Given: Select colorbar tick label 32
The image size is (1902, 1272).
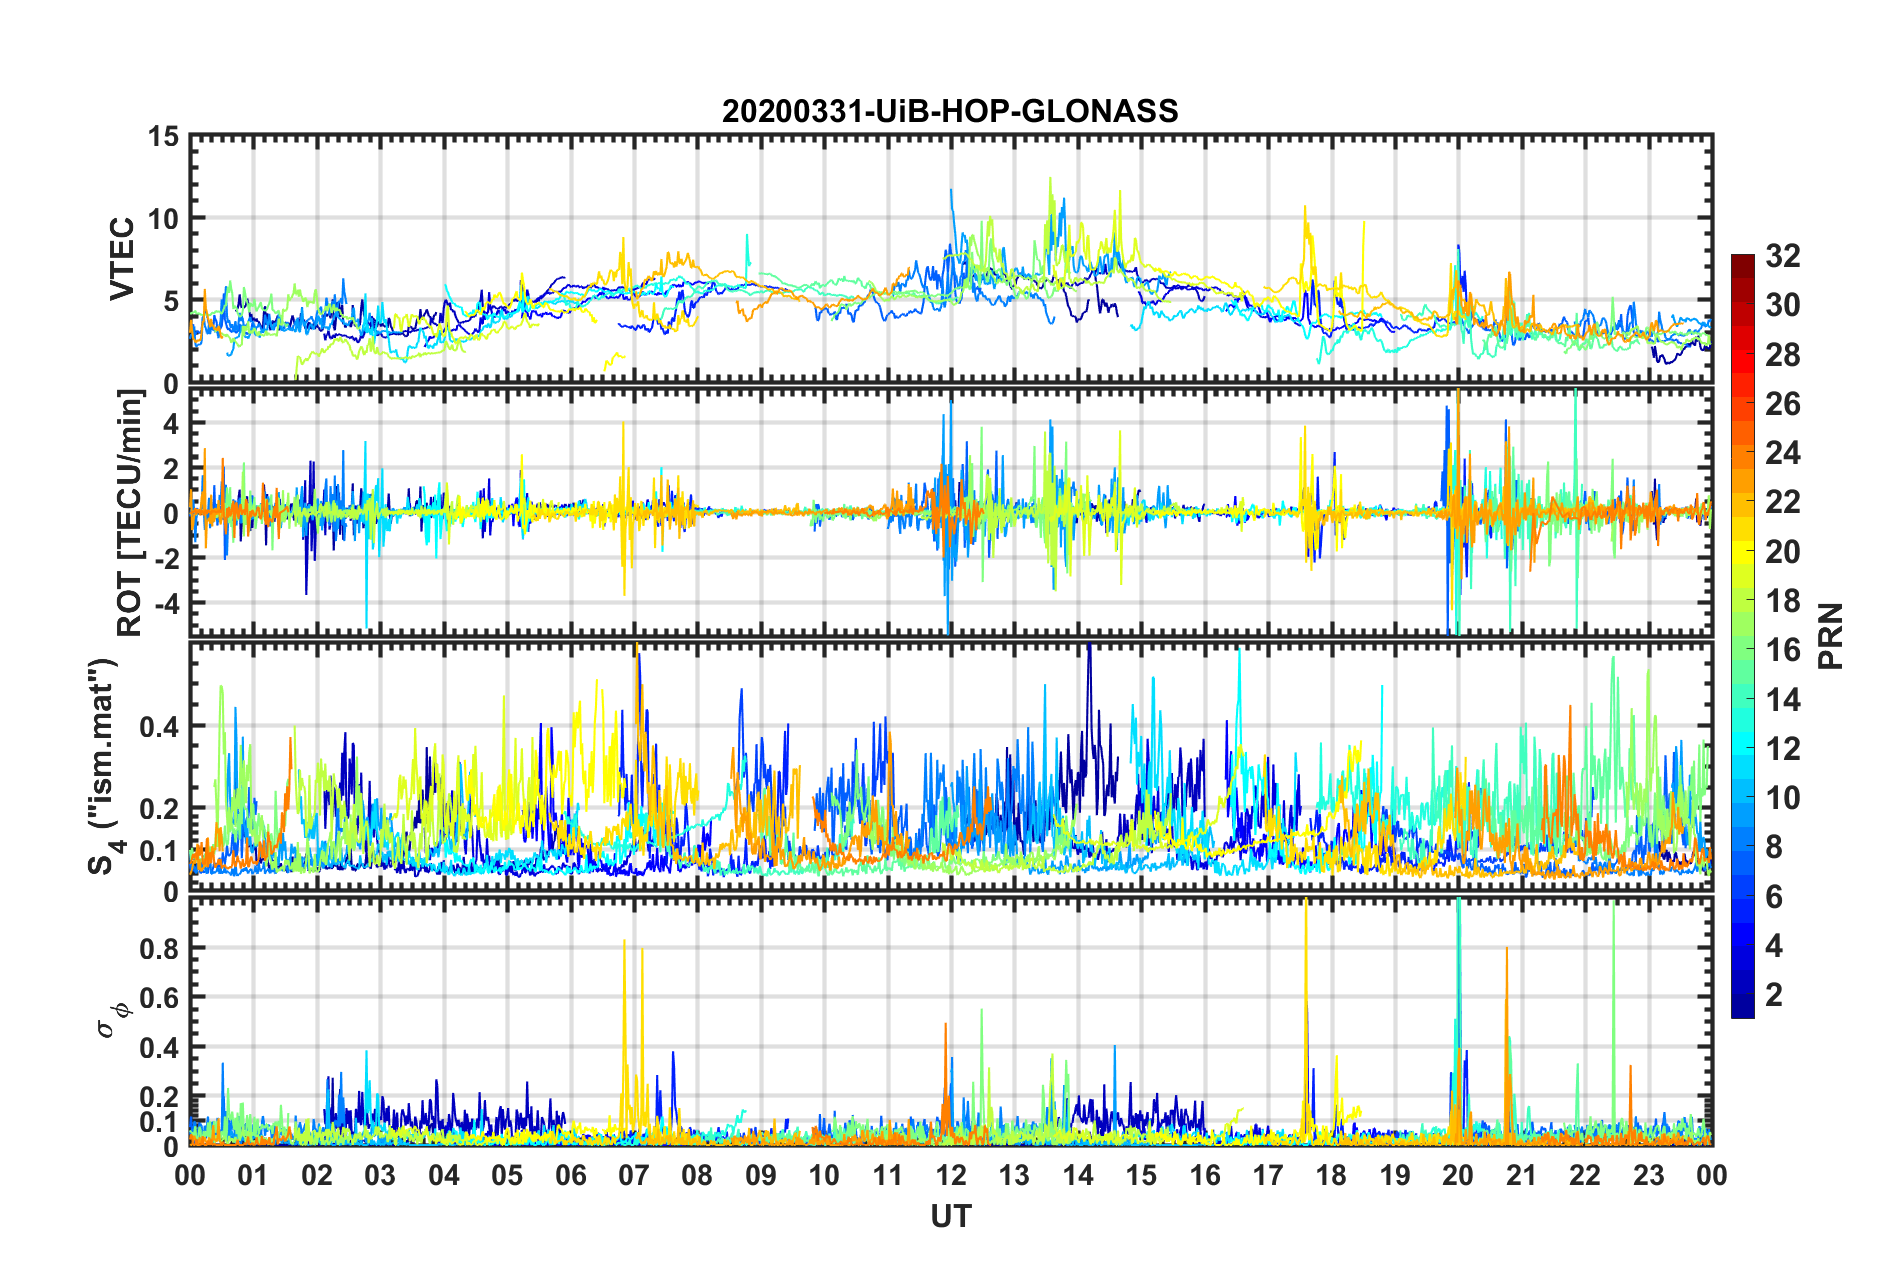Looking at the screenshot, I should click(1782, 256).
